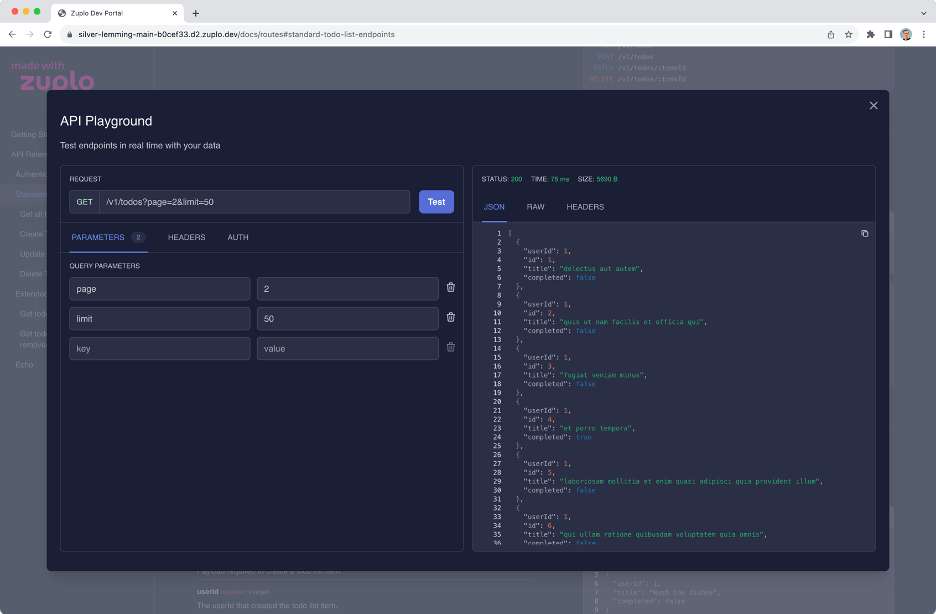Delete the page query parameter

tap(451, 288)
